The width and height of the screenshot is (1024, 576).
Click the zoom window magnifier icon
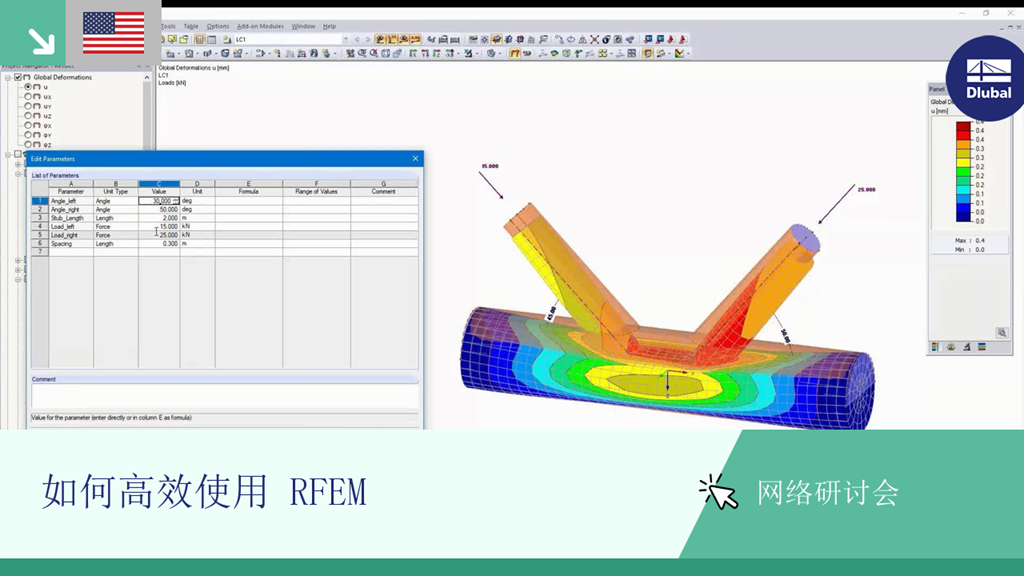[362, 54]
